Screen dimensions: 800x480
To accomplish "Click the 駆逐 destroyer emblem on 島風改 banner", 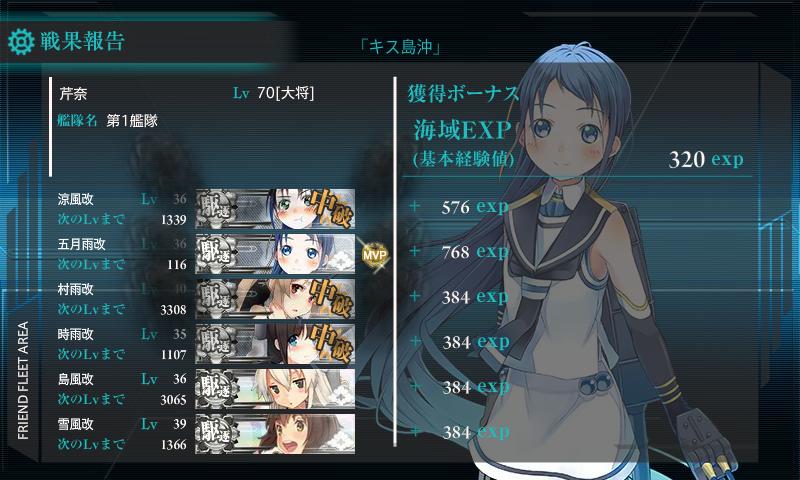I will [x=216, y=388].
